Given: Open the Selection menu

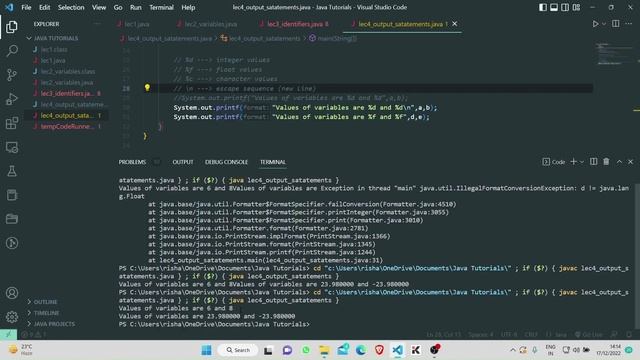Looking at the screenshot, I should 71,7.
